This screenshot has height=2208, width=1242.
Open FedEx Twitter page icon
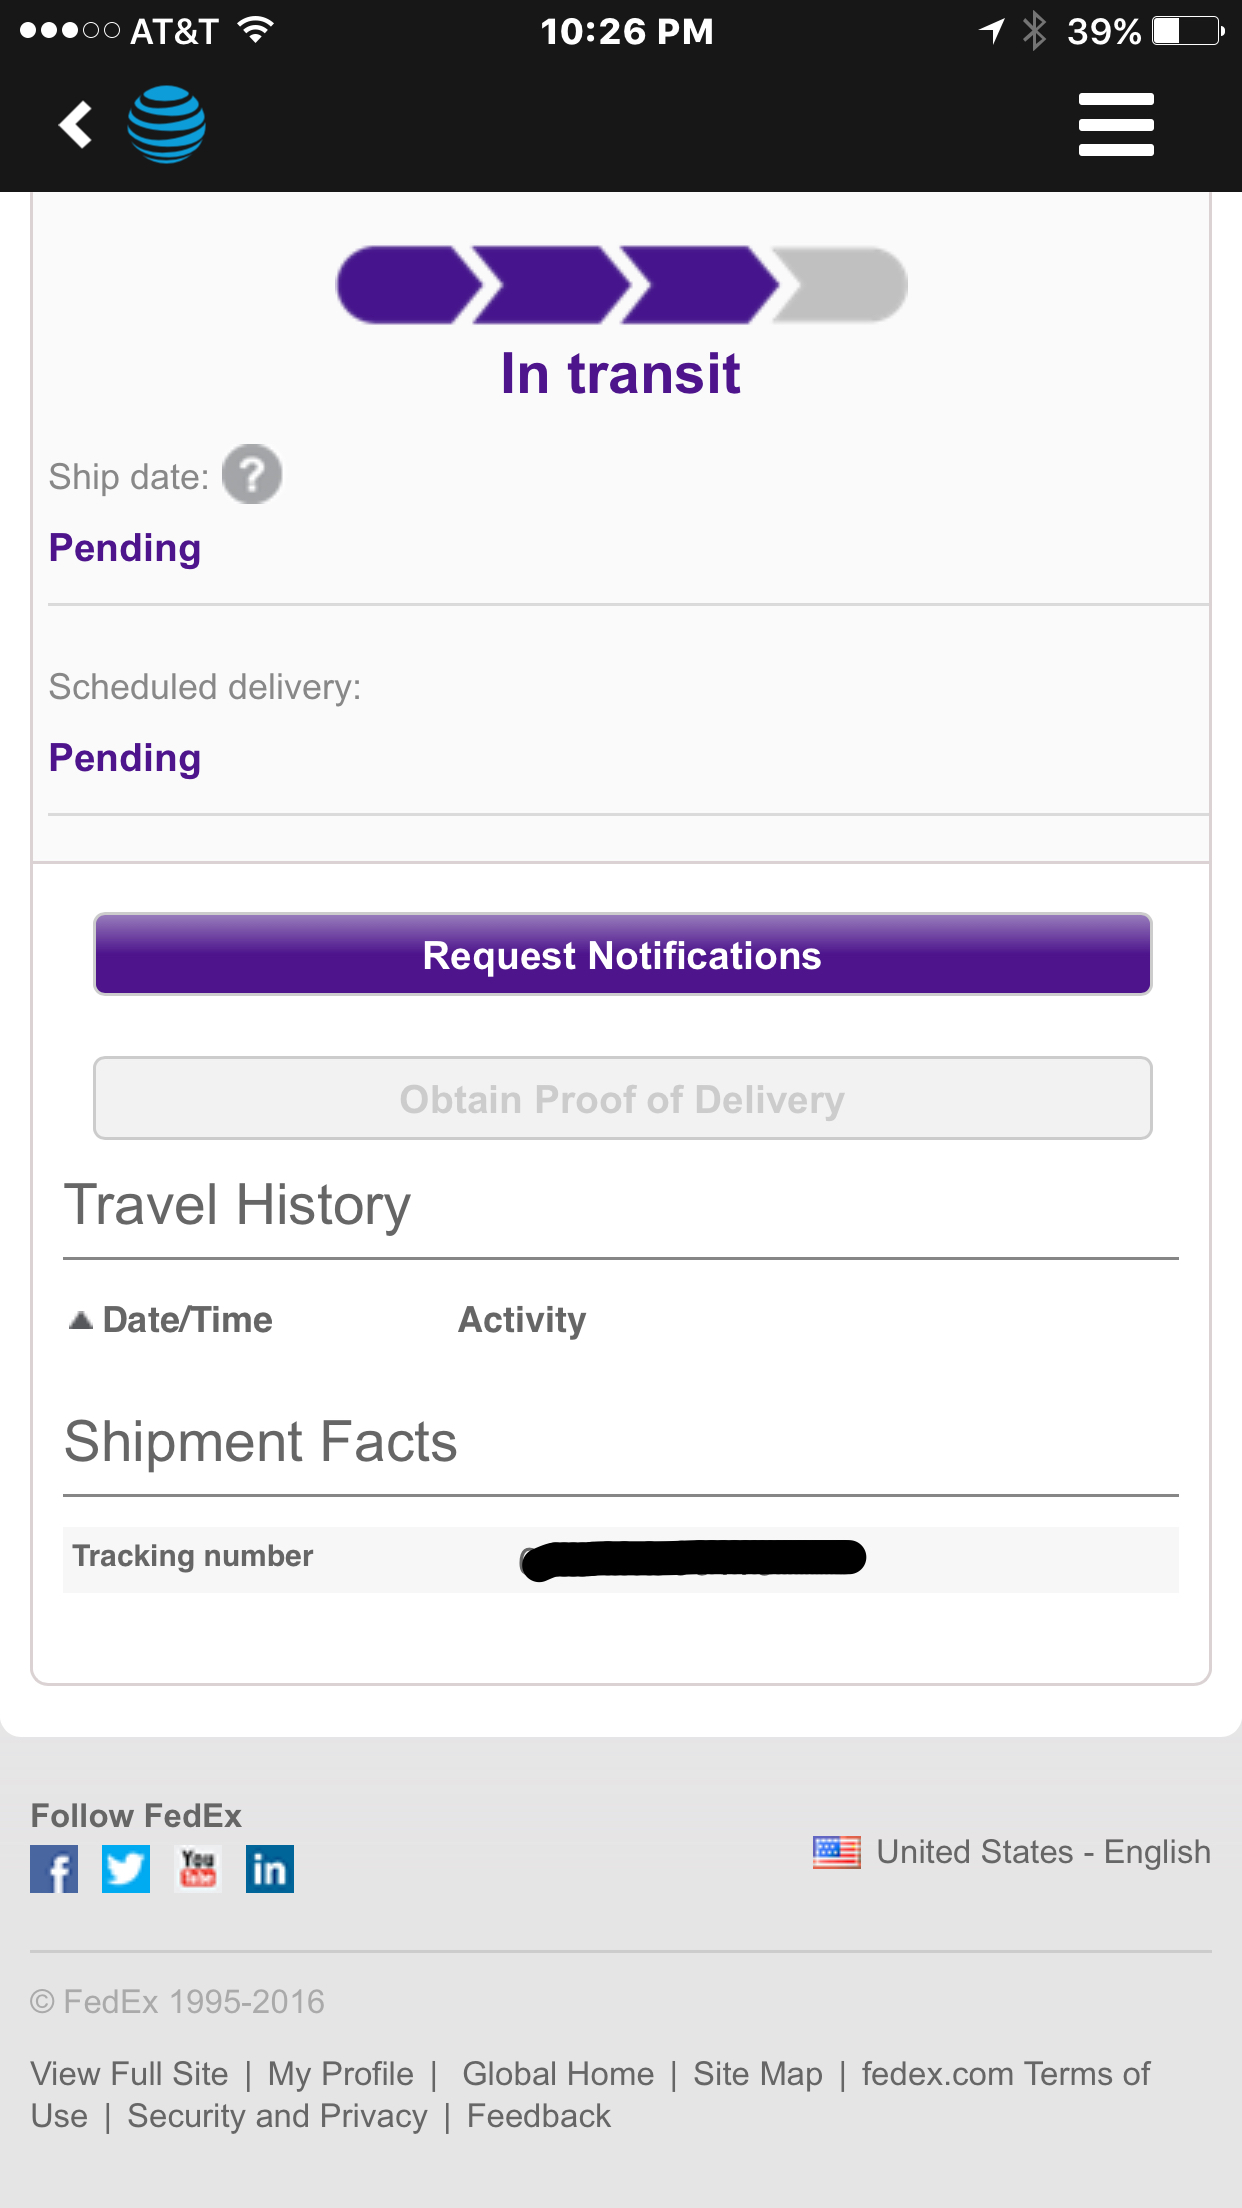click(x=126, y=1868)
